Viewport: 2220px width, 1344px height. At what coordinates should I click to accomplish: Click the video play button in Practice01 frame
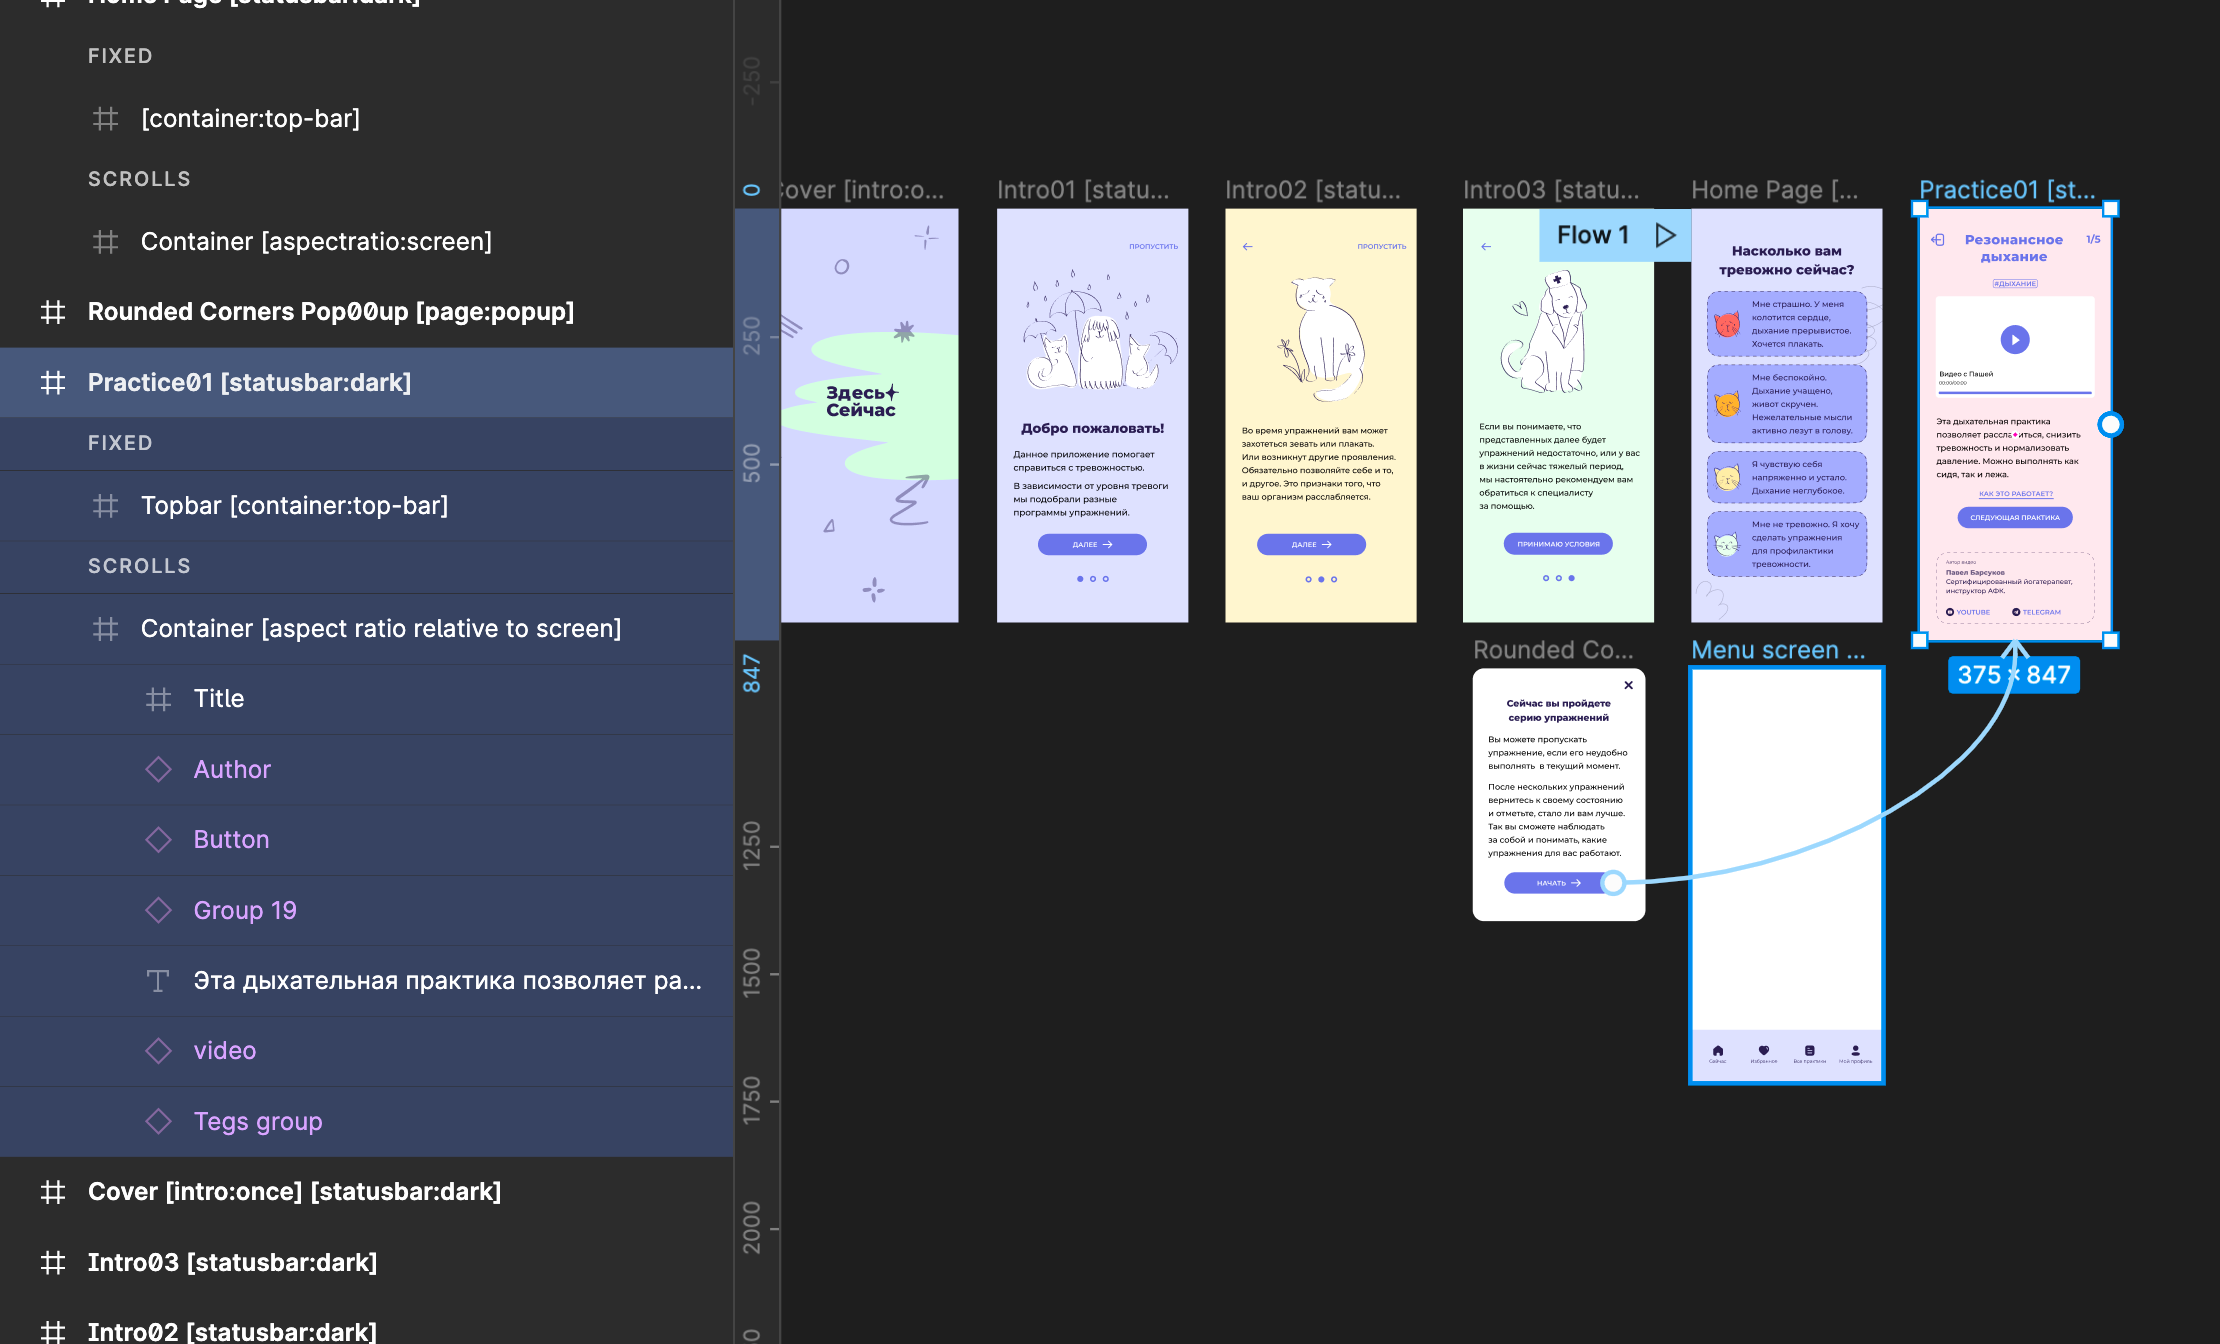[x=2015, y=340]
